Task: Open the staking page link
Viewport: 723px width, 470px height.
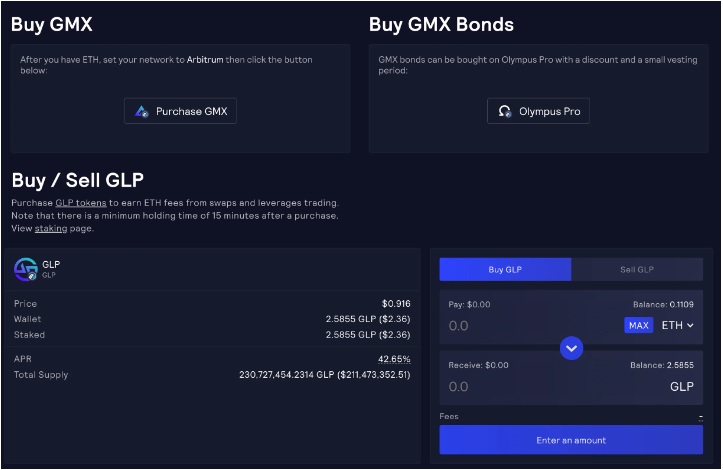Action: click(x=51, y=229)
